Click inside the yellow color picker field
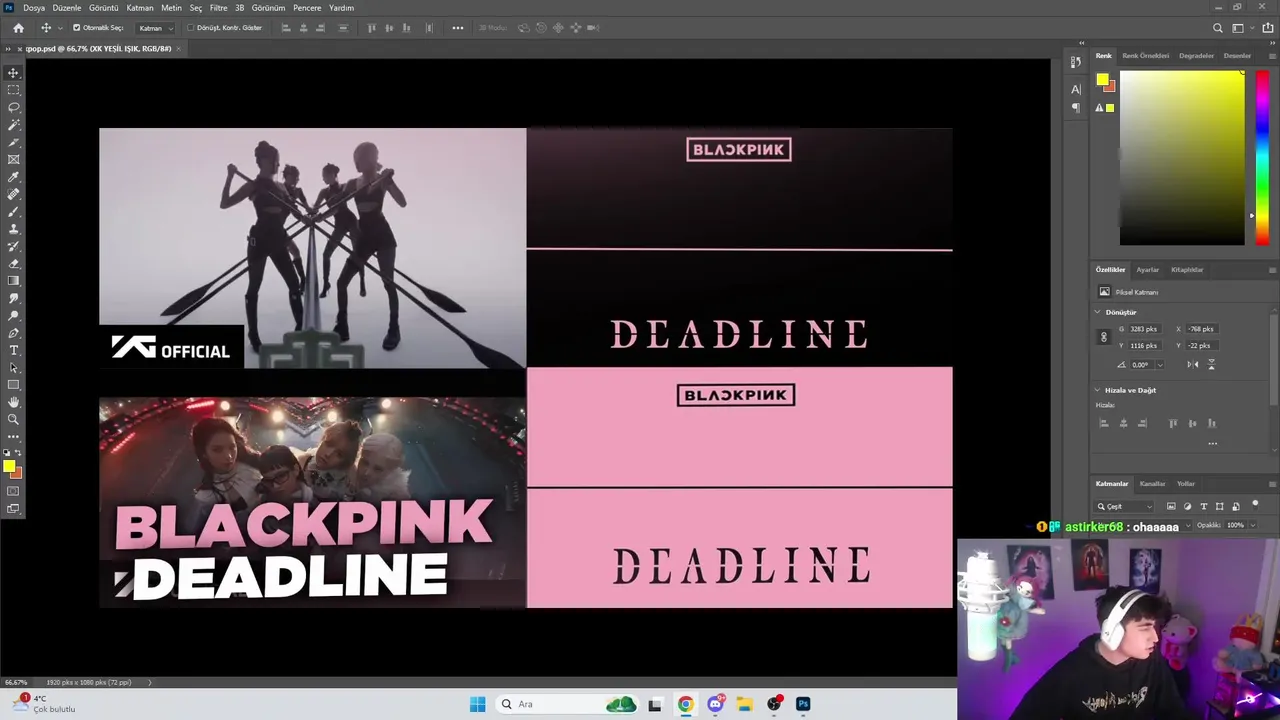1280x720 pixels. point(1181,157)
